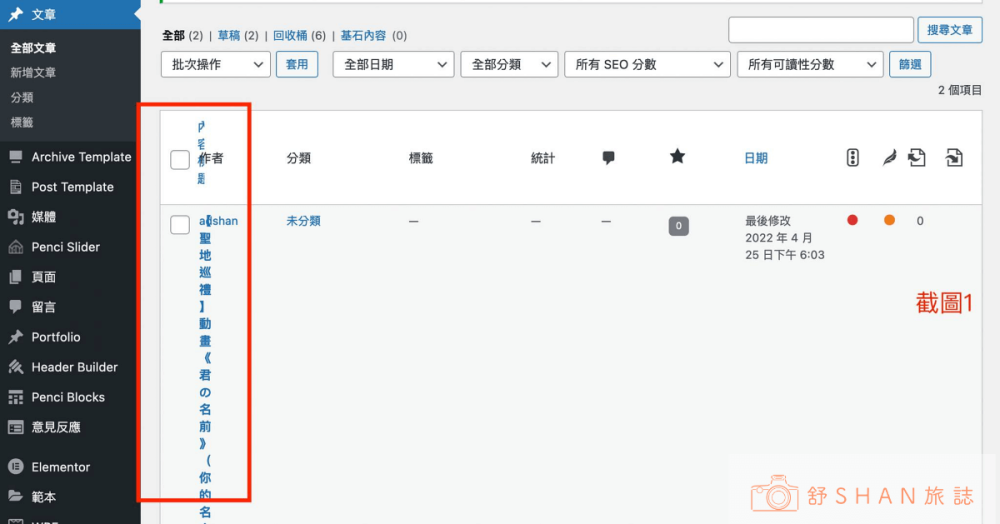Click the Penci Slider icon
The height and width of the screenshot is (524, 1000).
pos(16,247)
